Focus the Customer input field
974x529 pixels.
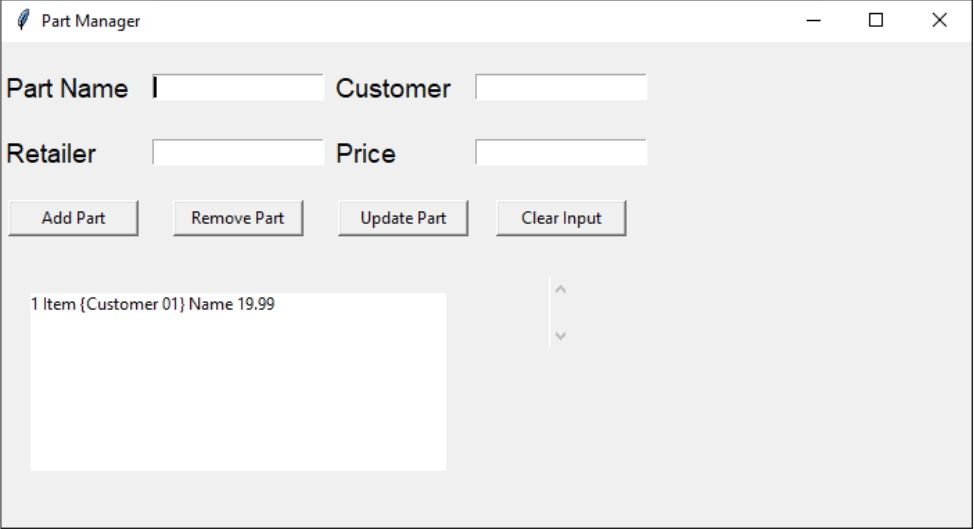pyautogui.click(x=561, y=87)
